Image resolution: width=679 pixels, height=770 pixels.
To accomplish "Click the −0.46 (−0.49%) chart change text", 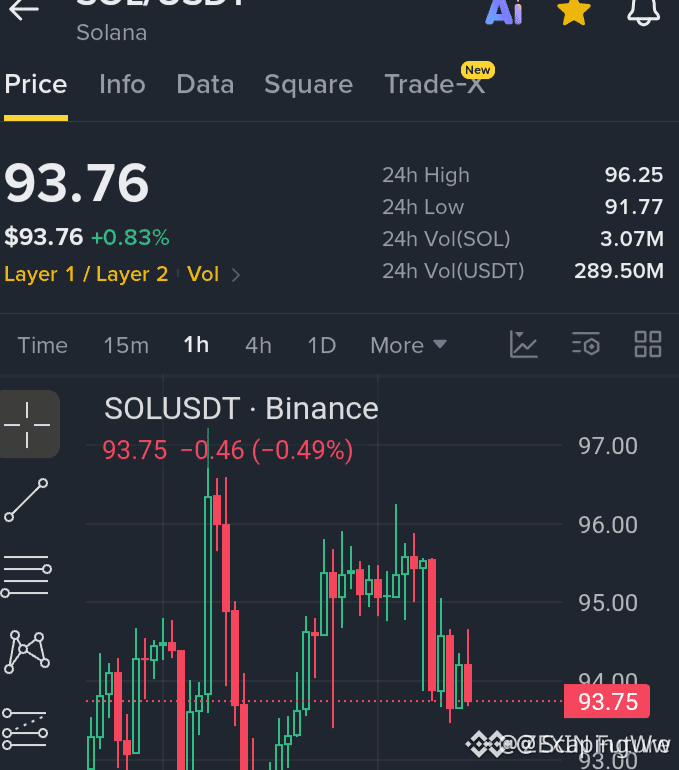I will (267, 450).
